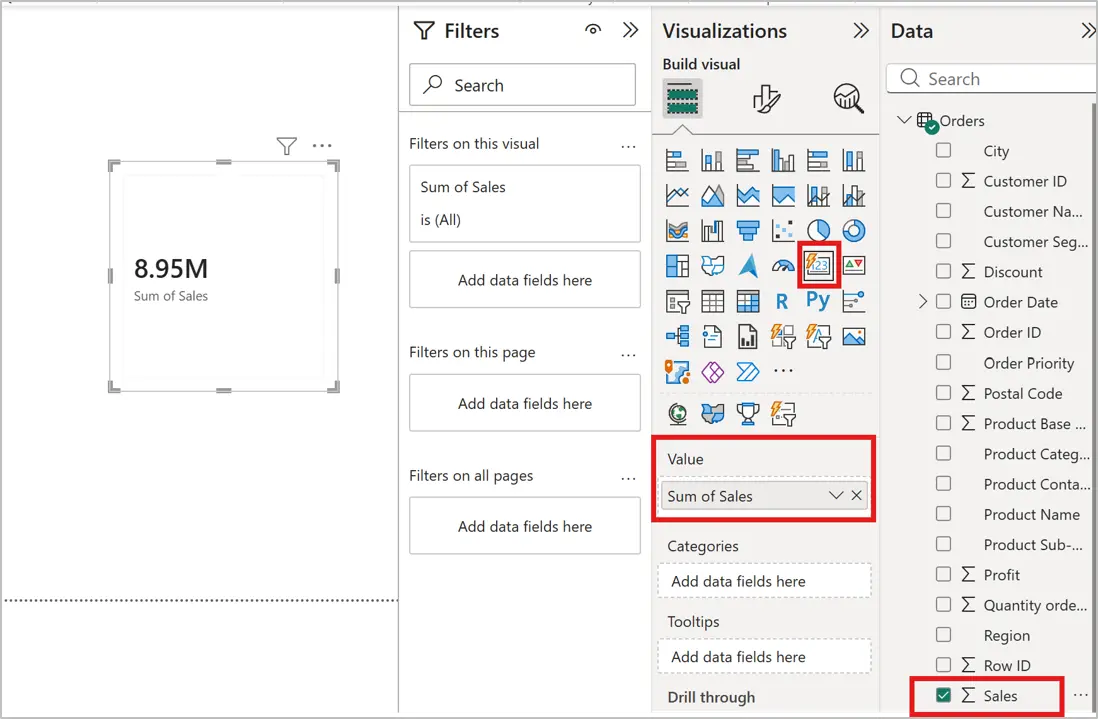Screen dimensions: 1098x719
Task: Collapse the Filters pane
Action: (x=630, y=30)
